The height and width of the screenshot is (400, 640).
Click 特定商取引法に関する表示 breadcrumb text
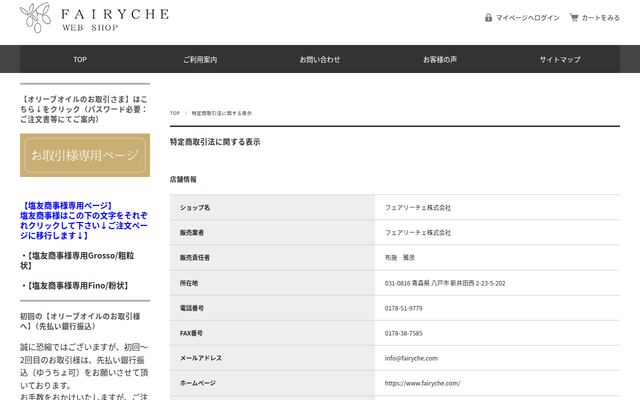pyautogui.click(x=222, y=113)
